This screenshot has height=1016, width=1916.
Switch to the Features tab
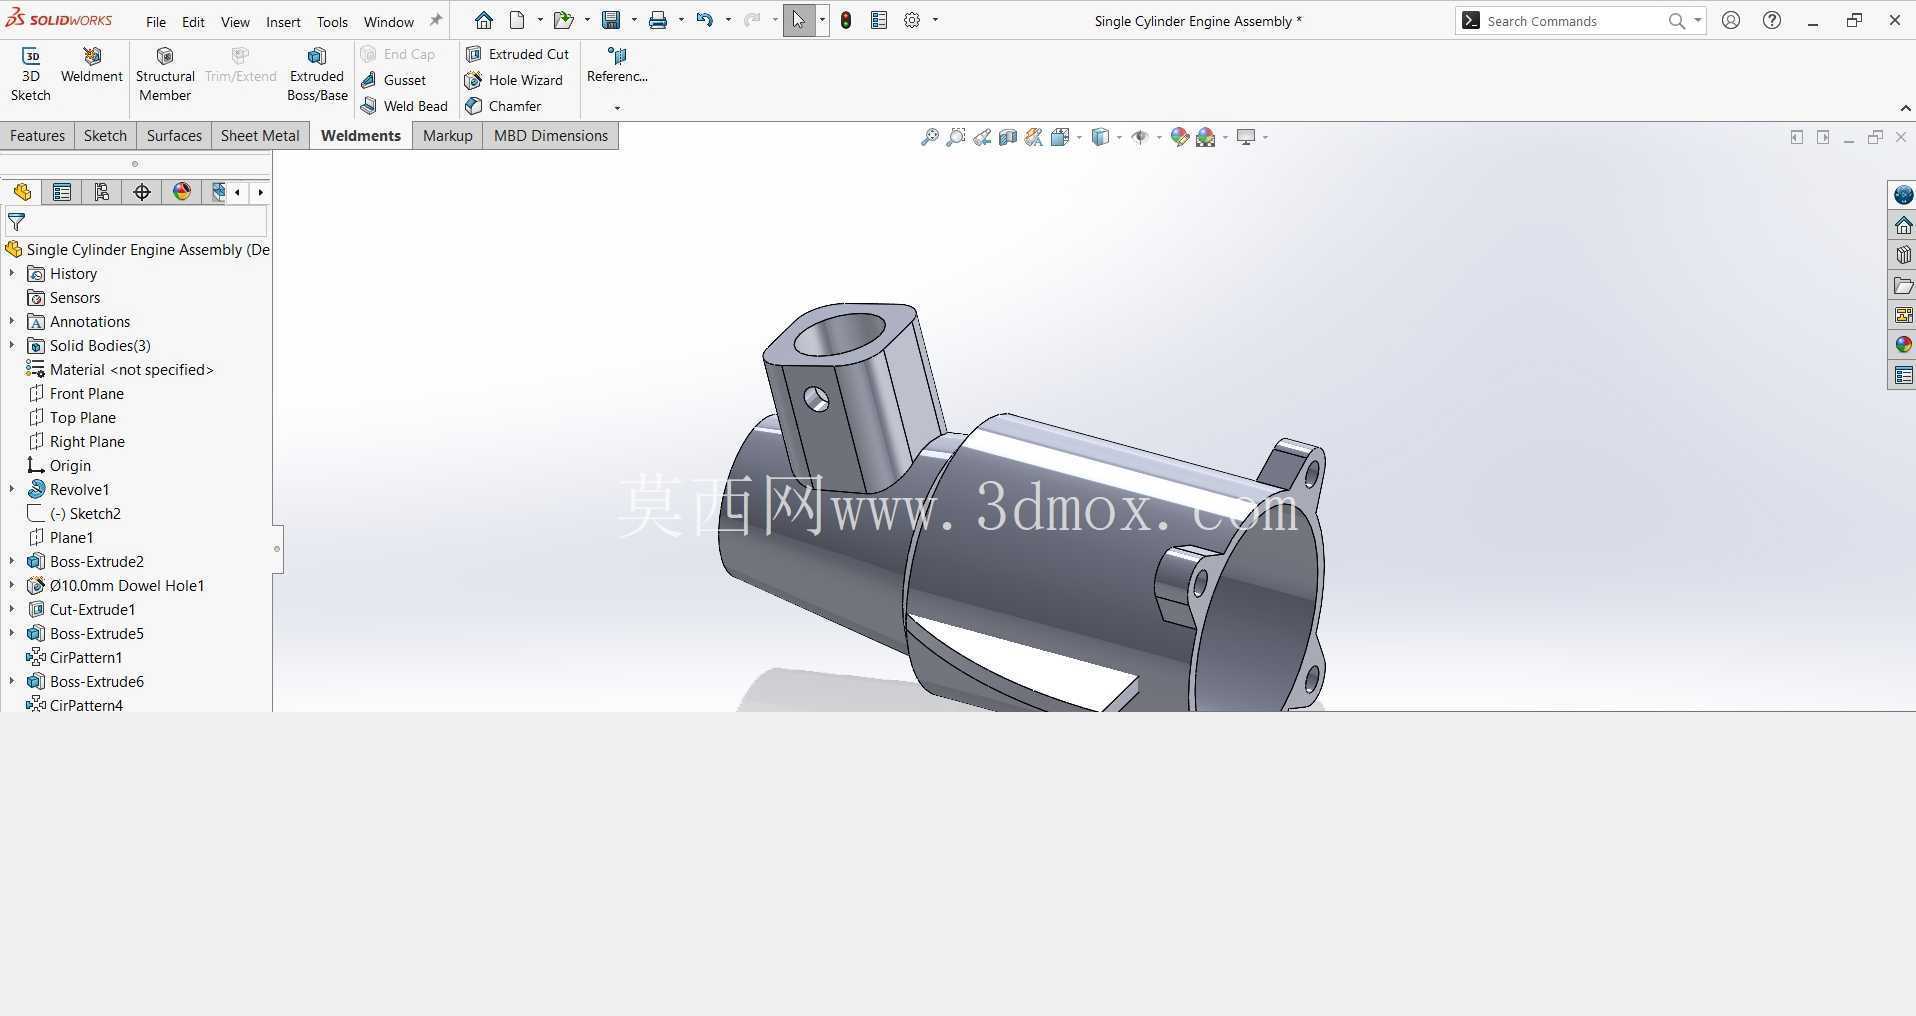(x=37, y=136)
